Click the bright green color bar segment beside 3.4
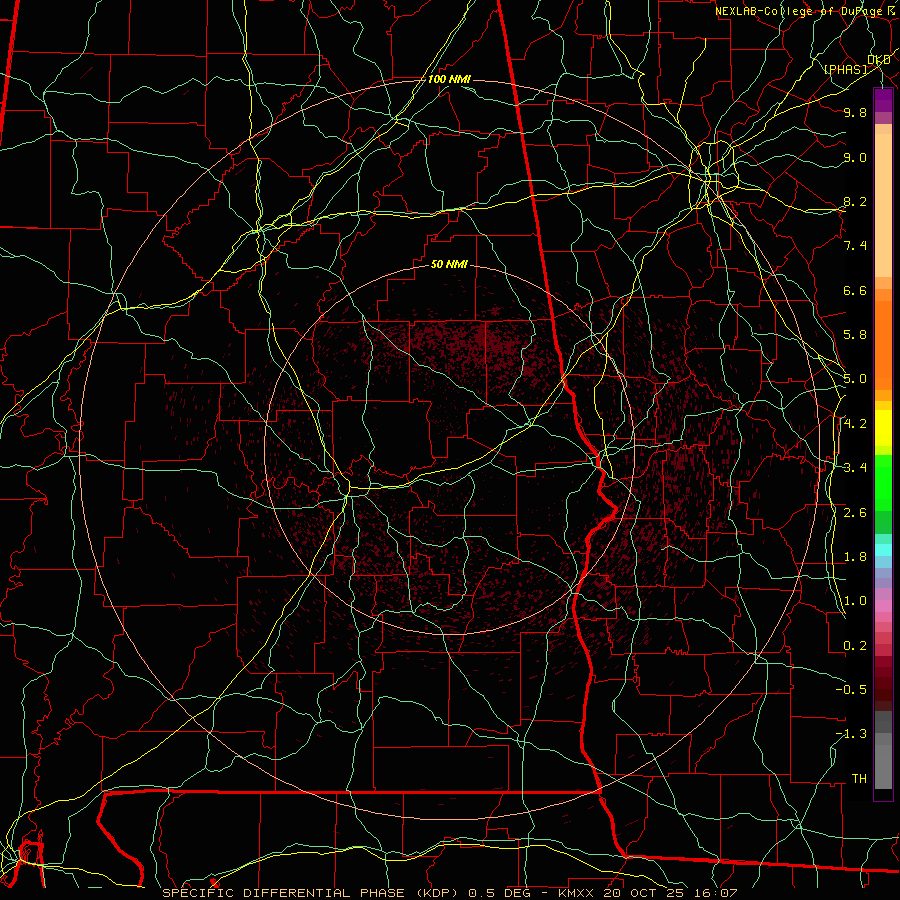 pyautogui.click(x=883, y=481)
